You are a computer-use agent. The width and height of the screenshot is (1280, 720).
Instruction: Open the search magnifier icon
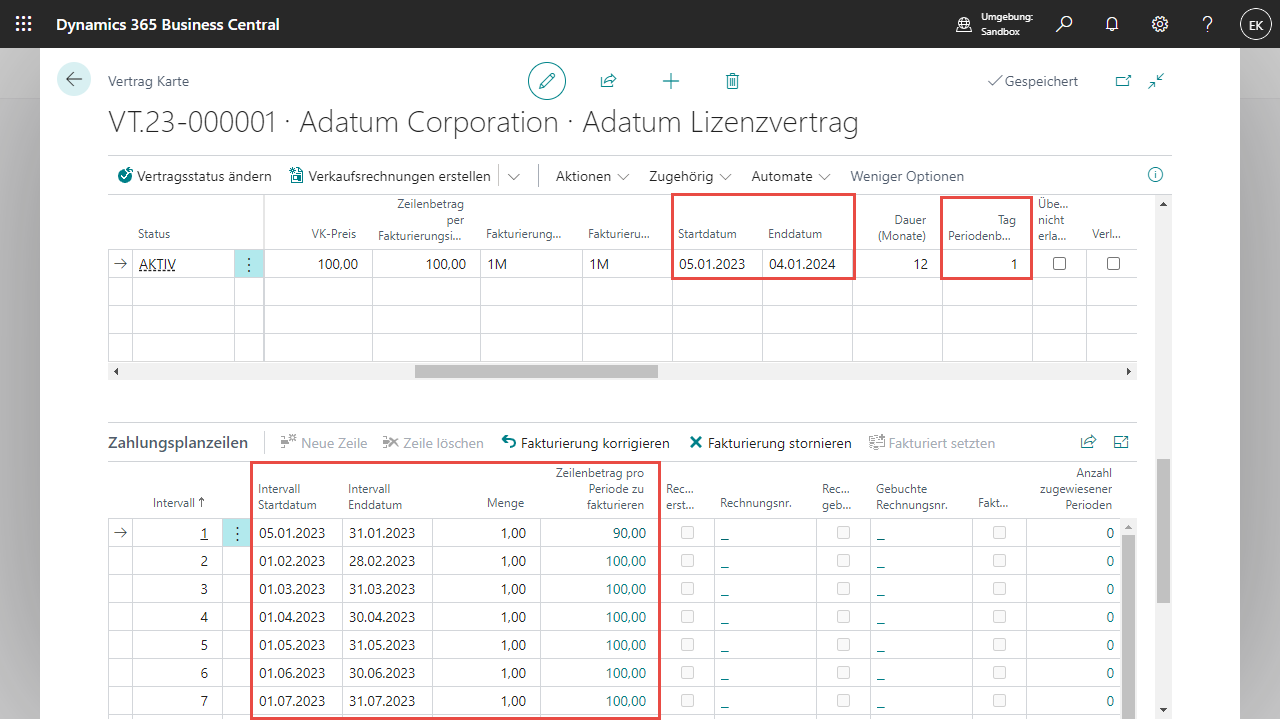click(1064, 24)
